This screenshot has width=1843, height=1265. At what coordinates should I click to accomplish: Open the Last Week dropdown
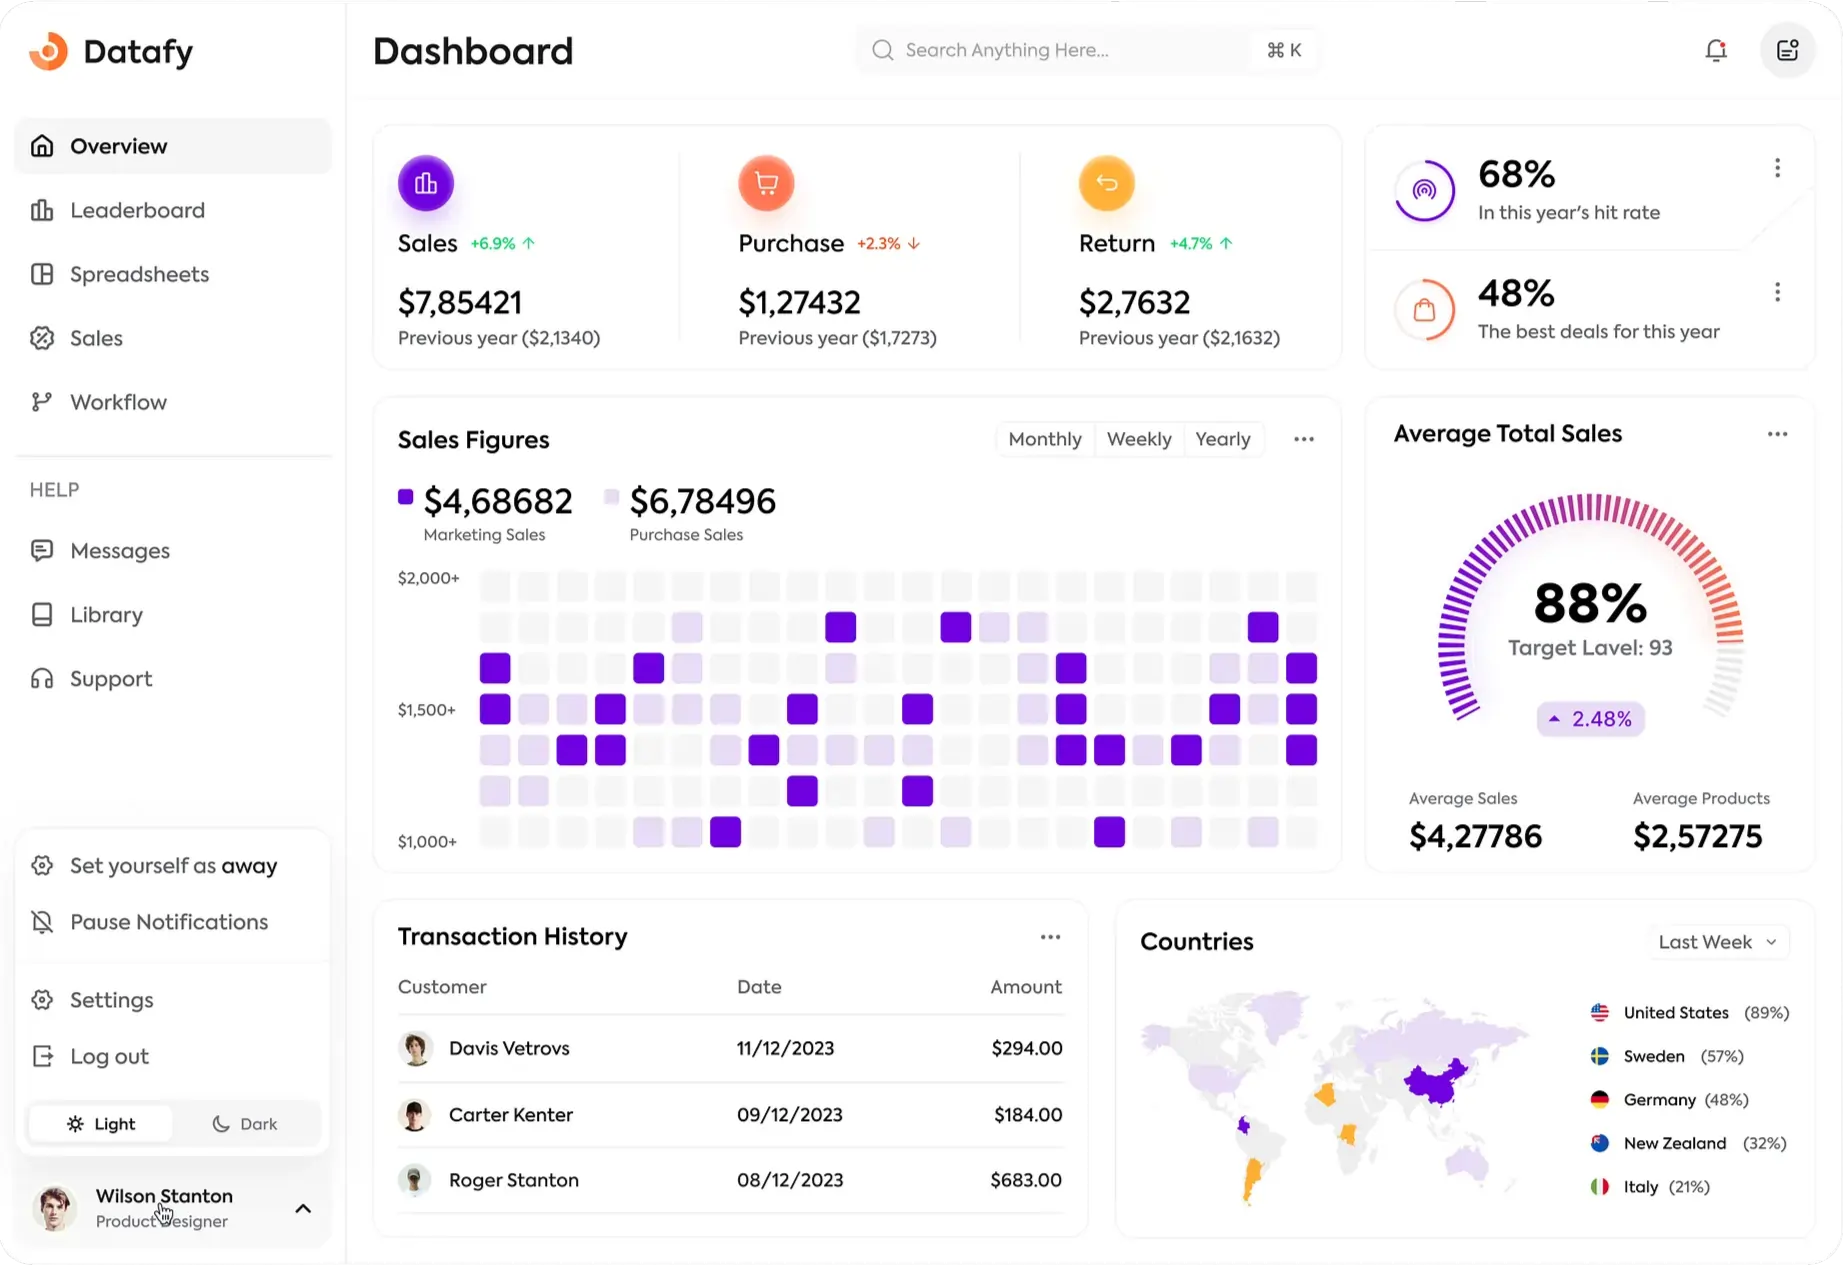pyautogui.click(x=1716, y=942)
